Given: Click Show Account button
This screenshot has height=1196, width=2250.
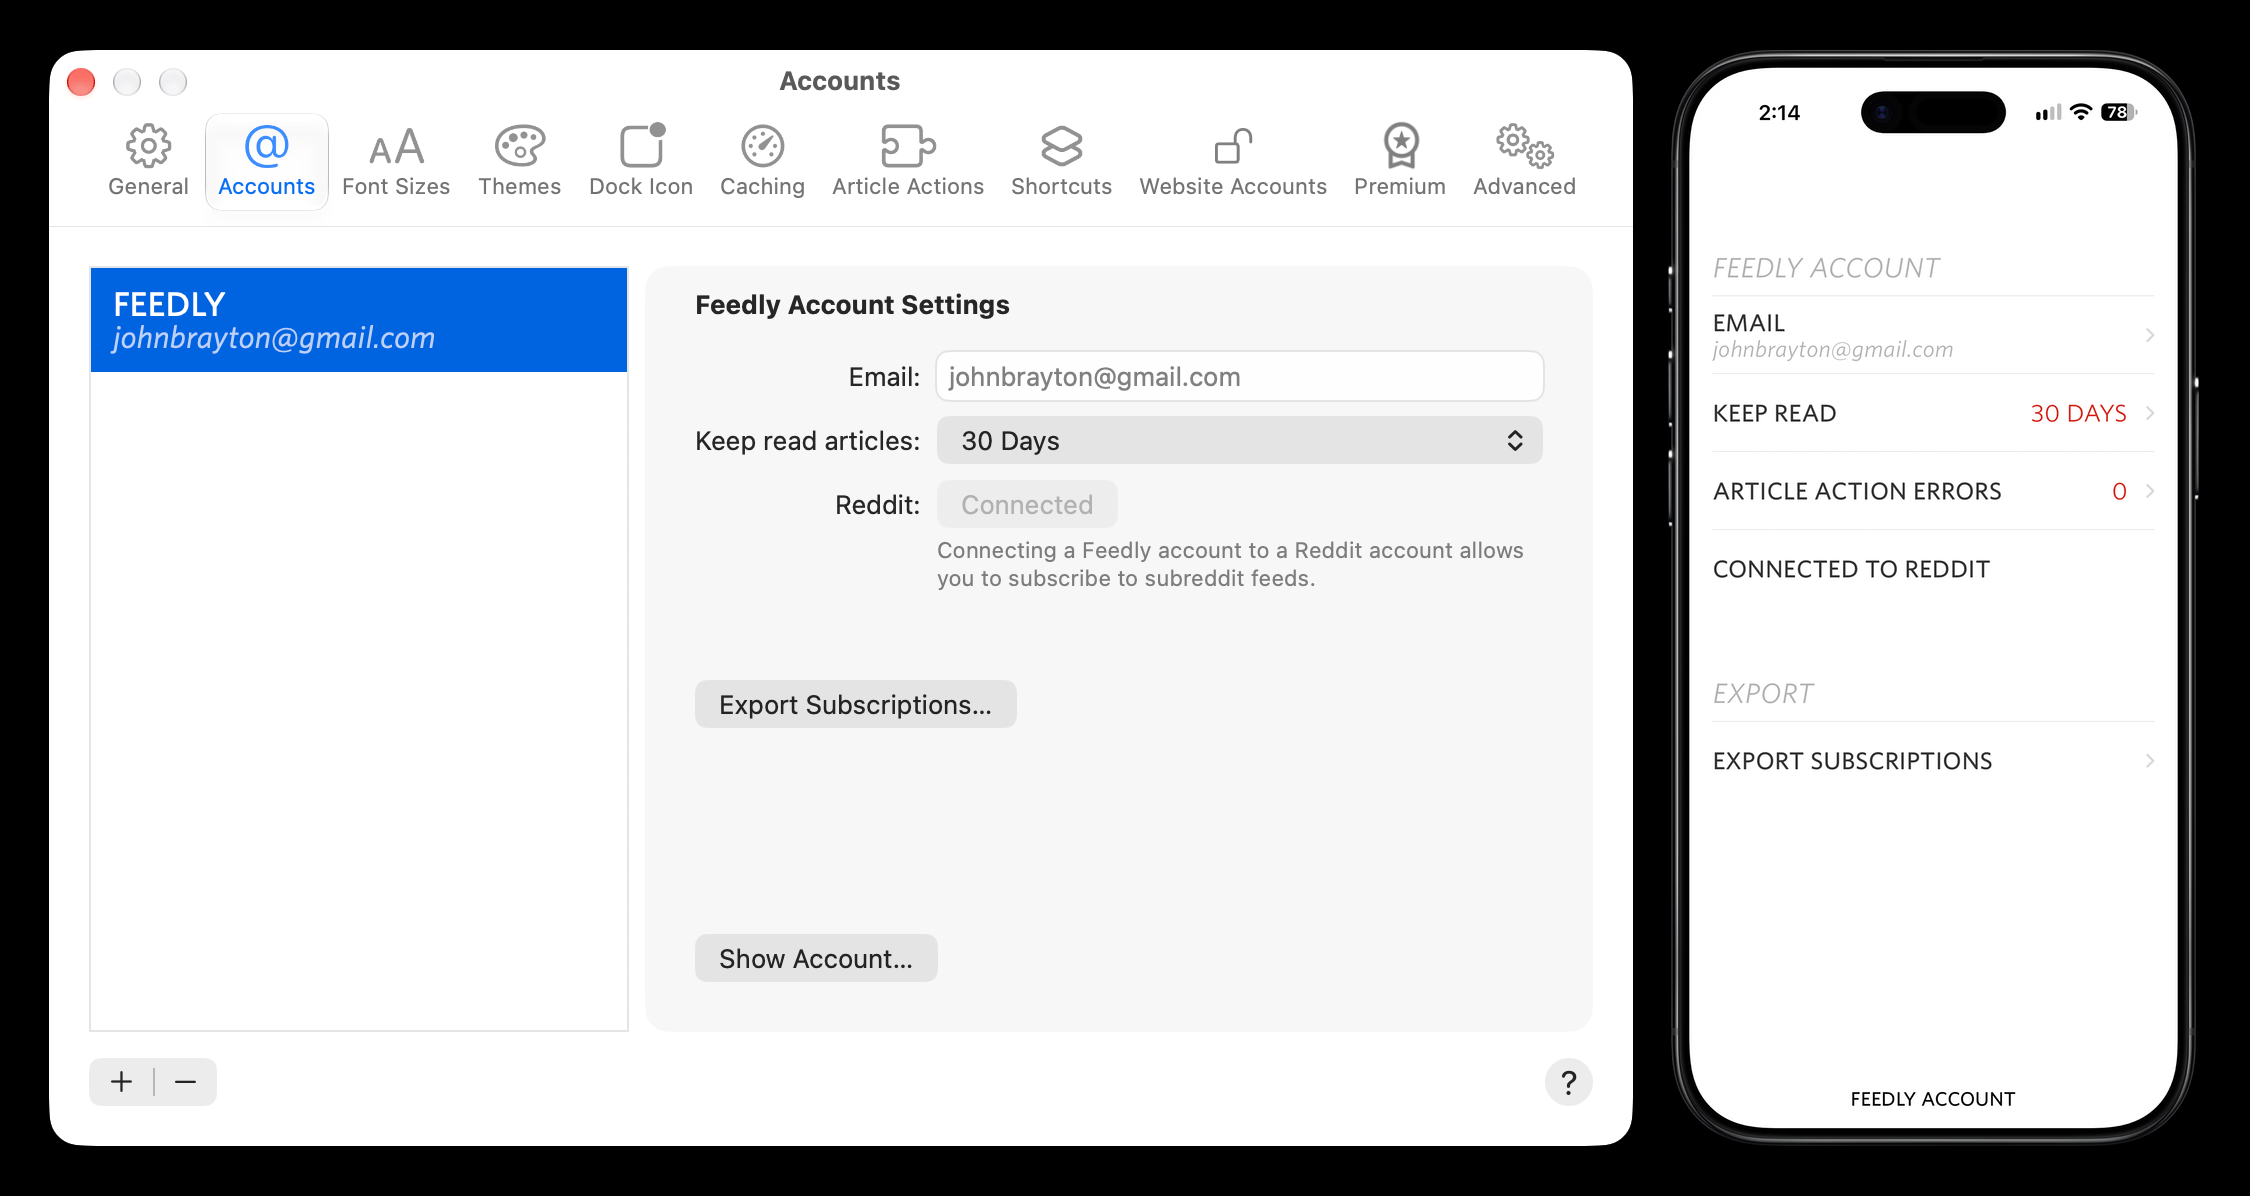Looking at the screenshot, I should pos(816,959).
